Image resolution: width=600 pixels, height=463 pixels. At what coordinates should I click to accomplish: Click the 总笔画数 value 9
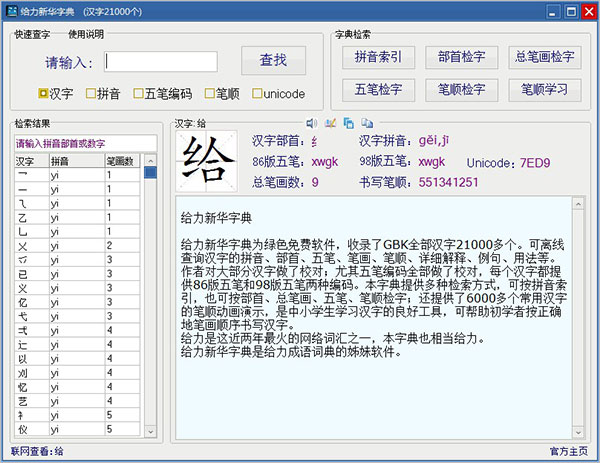point(315,182)
